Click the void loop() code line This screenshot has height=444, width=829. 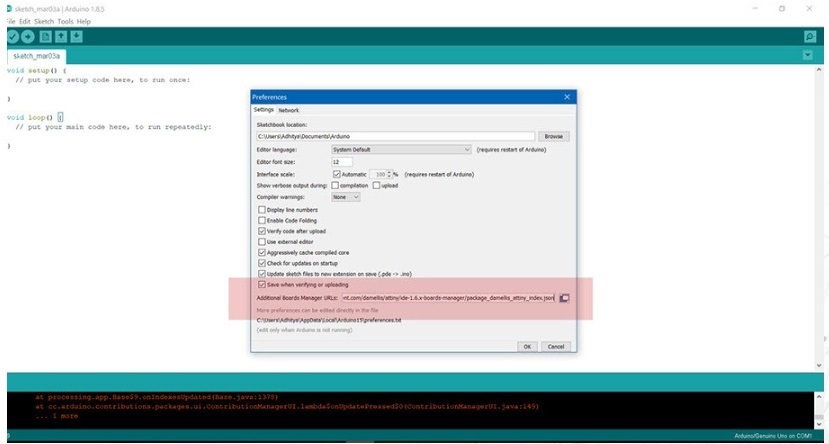pyautogui.click(x=35, y=117)
